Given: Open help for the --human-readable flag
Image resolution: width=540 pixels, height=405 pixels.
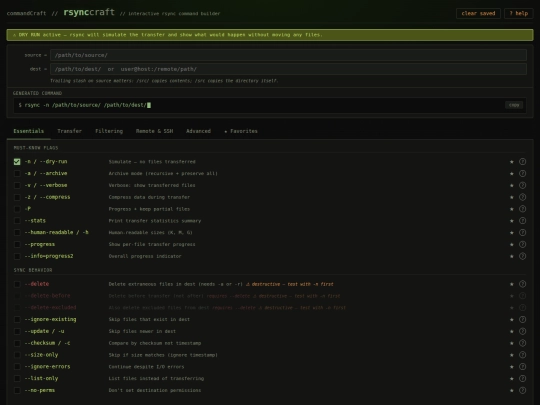Looking at the screenshot, I should pyautogui.click(x=522, y=232).
